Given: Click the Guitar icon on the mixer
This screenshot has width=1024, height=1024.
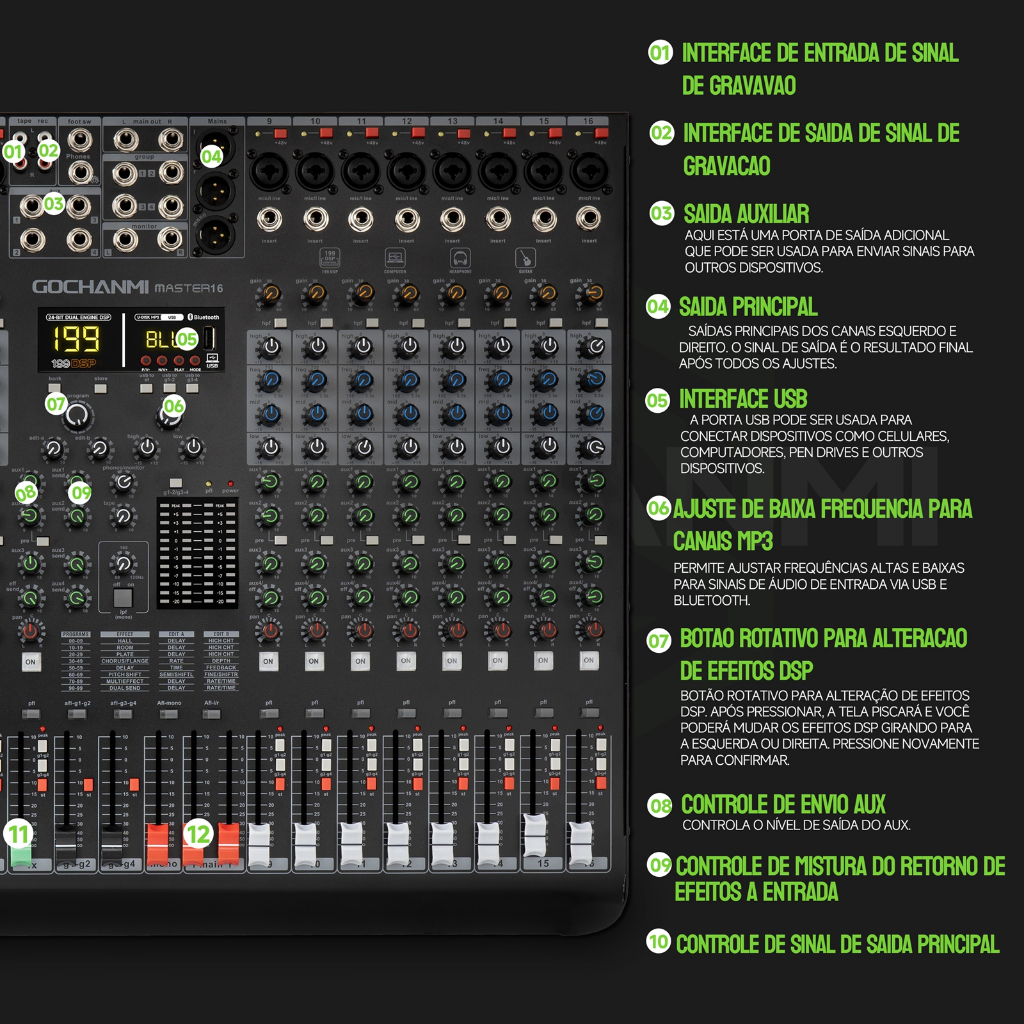Looking at the screenshot, I should [x=524, y=258].
